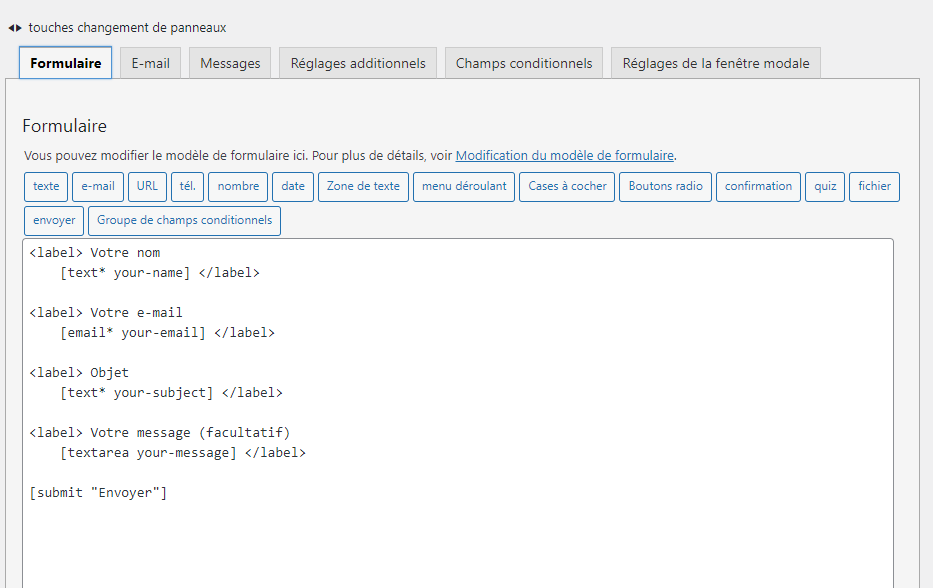Add a URL field tag

[147, 187]
